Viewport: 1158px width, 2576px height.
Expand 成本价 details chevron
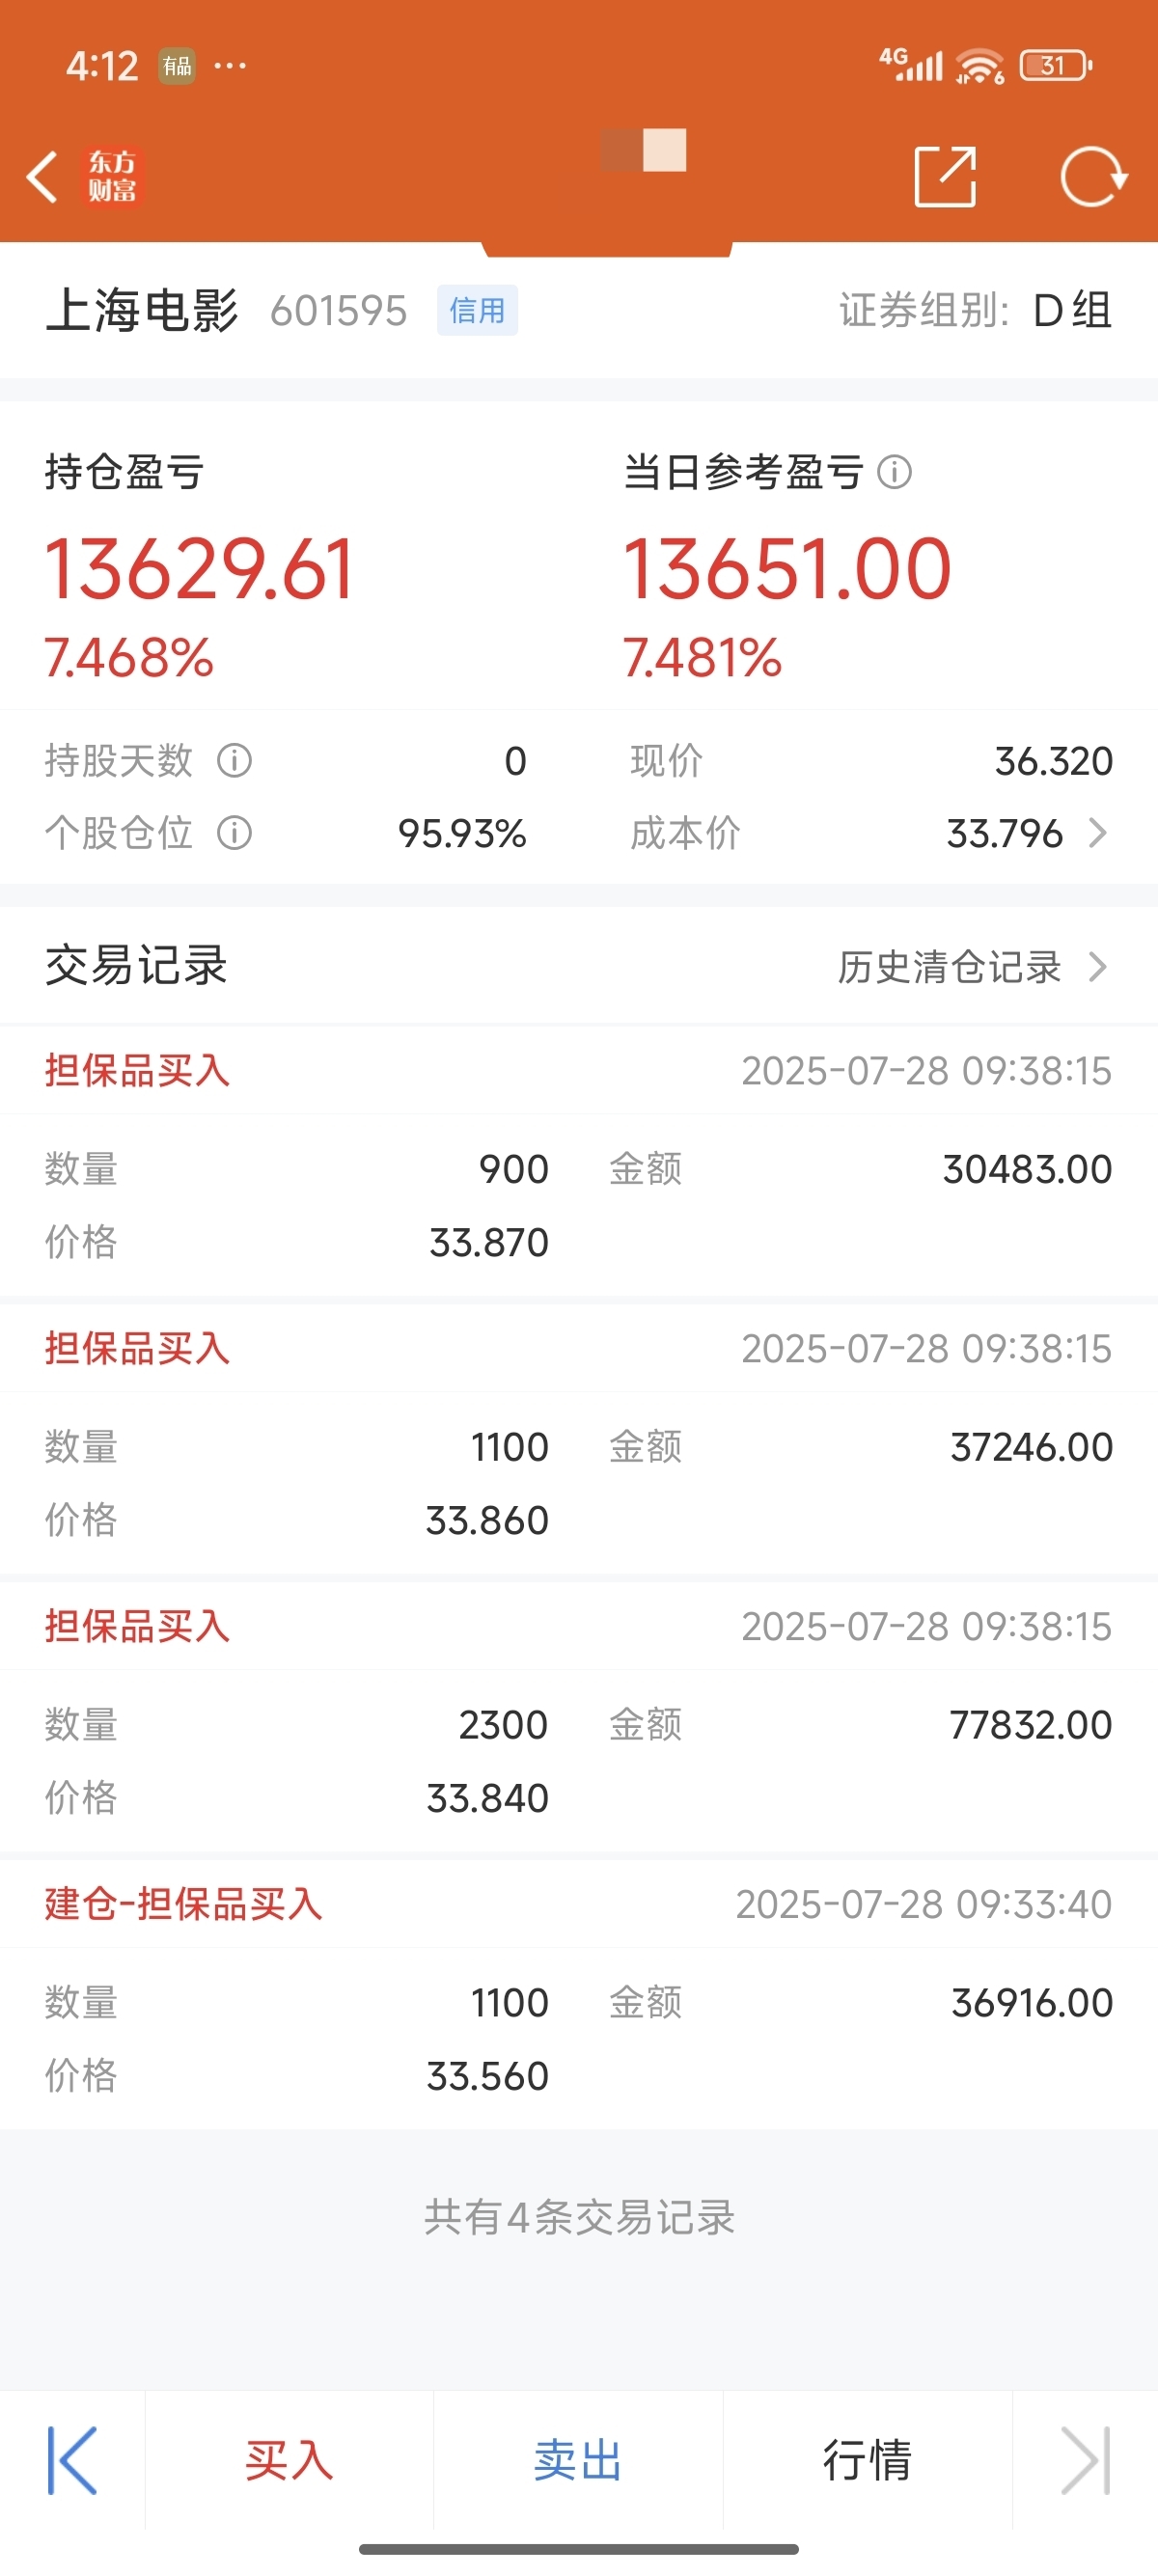[x=1098, y=833]
